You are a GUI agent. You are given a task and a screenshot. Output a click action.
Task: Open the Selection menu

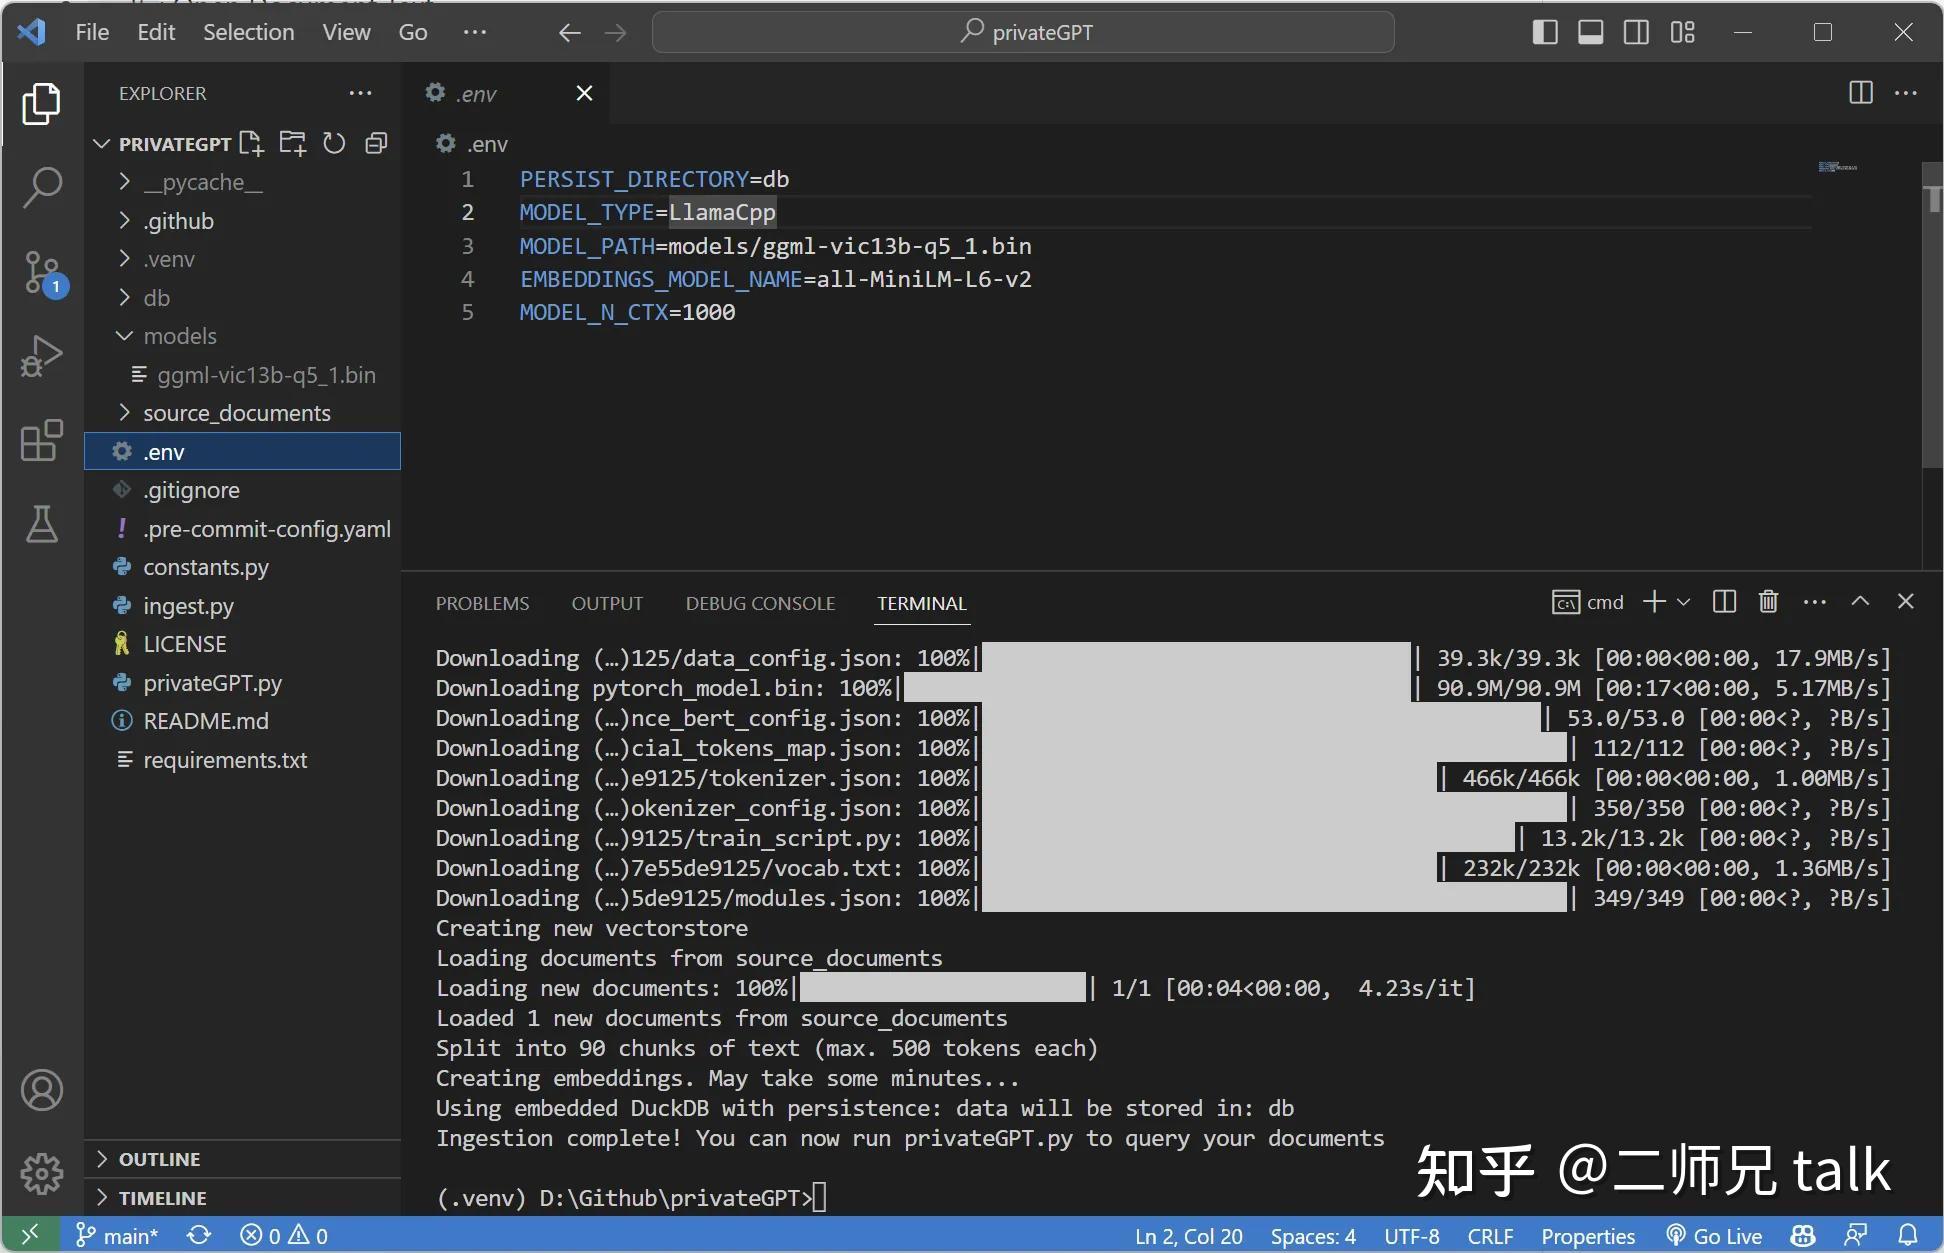point(248,32)
